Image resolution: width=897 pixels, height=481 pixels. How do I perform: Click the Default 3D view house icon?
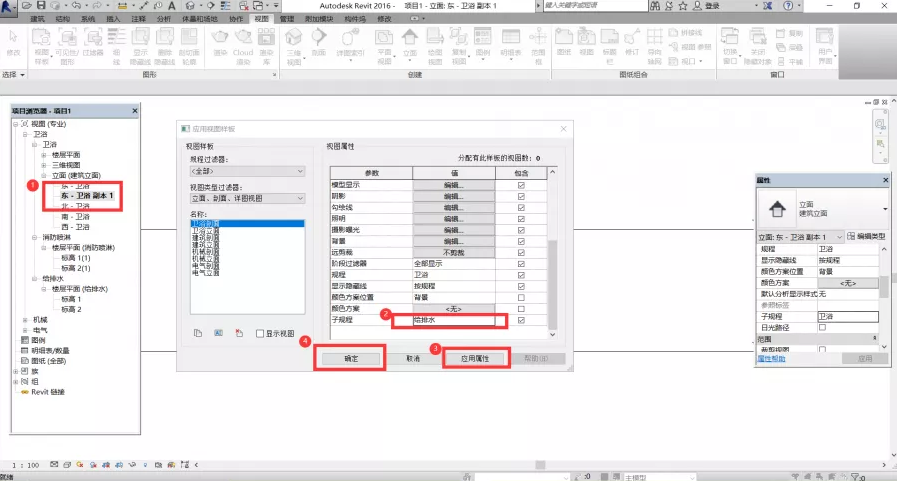pyautogui.click(x=190, y=6)
